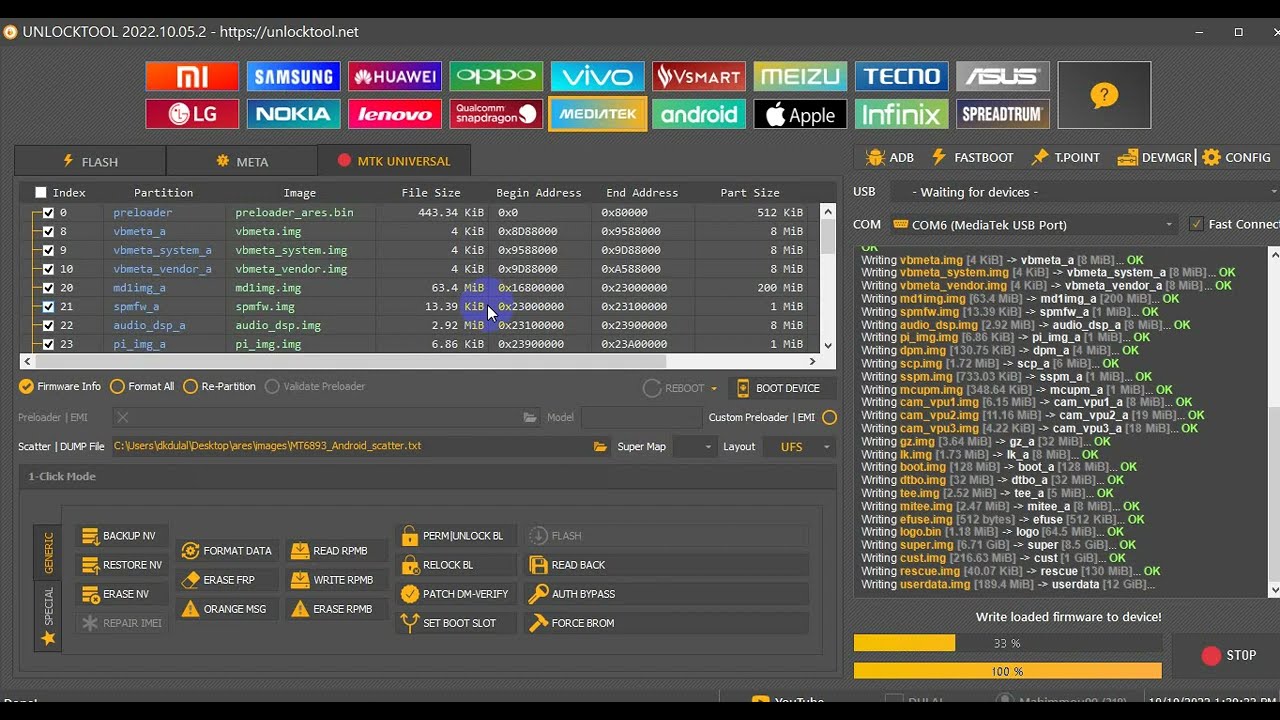
Task: Click the STOP button
Action: [1229, 656]
